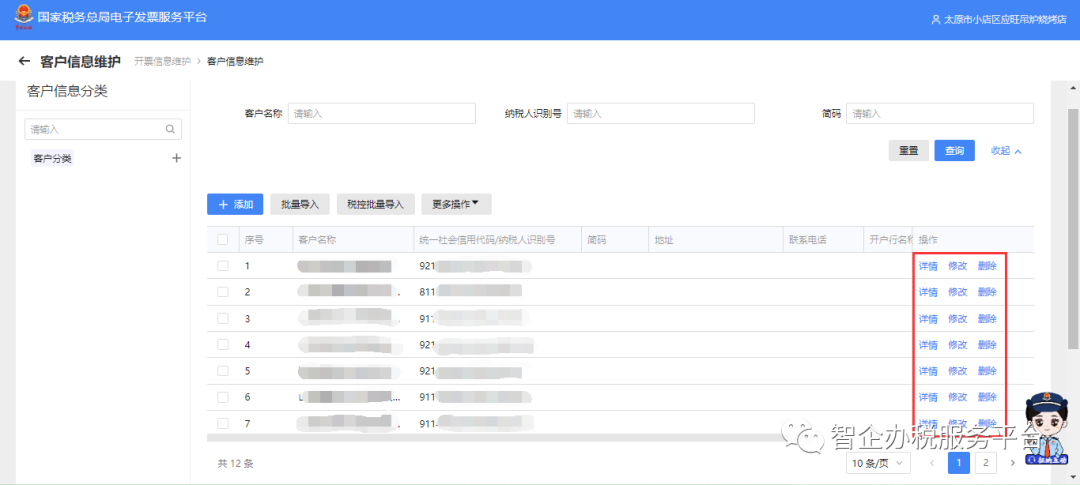Viewport: 1080px width, 485px height.
Task: Open 详情 for row 3
Action: [928, 318]
